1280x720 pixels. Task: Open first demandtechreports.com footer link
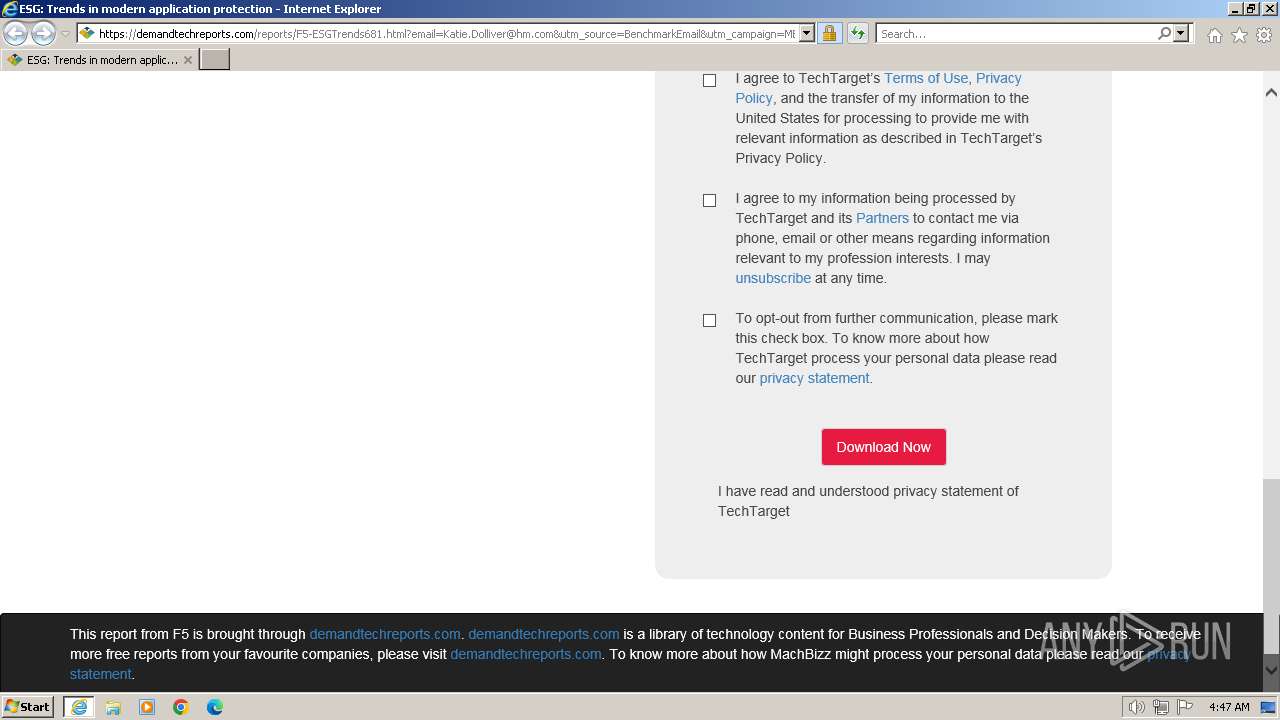tap(385, 634)
